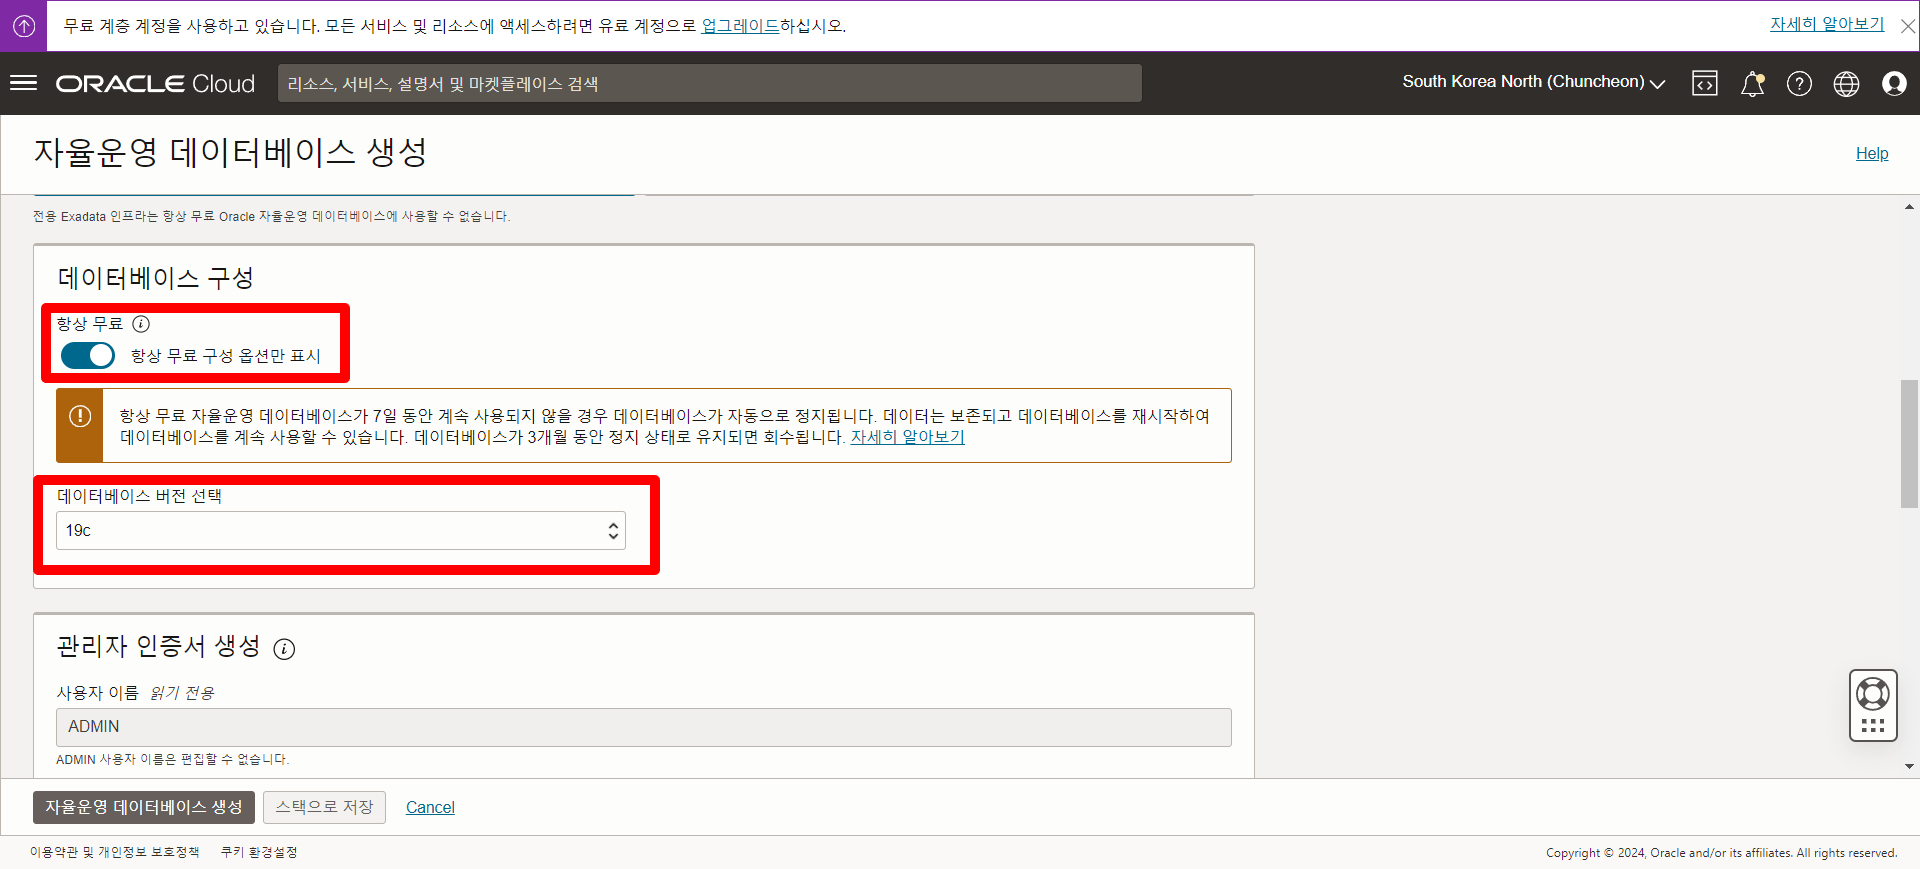Screen dimensions: 1920x869
Task: Open the lifebuoy support widget
Action: [x=1873, y=693]
